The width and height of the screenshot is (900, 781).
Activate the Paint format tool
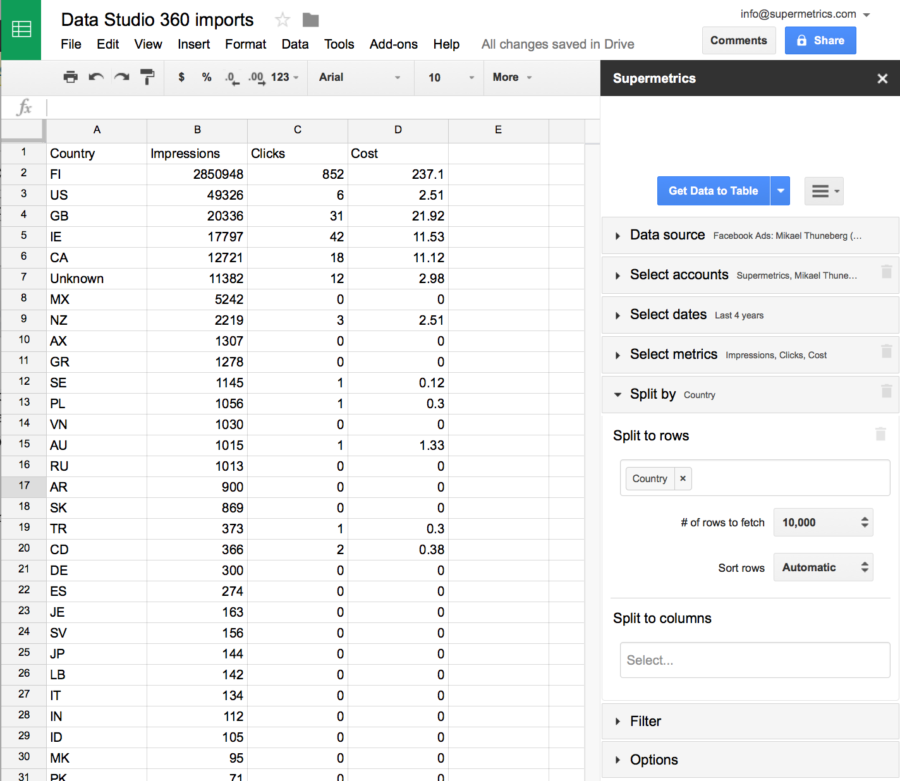click(x=148, y=77)
